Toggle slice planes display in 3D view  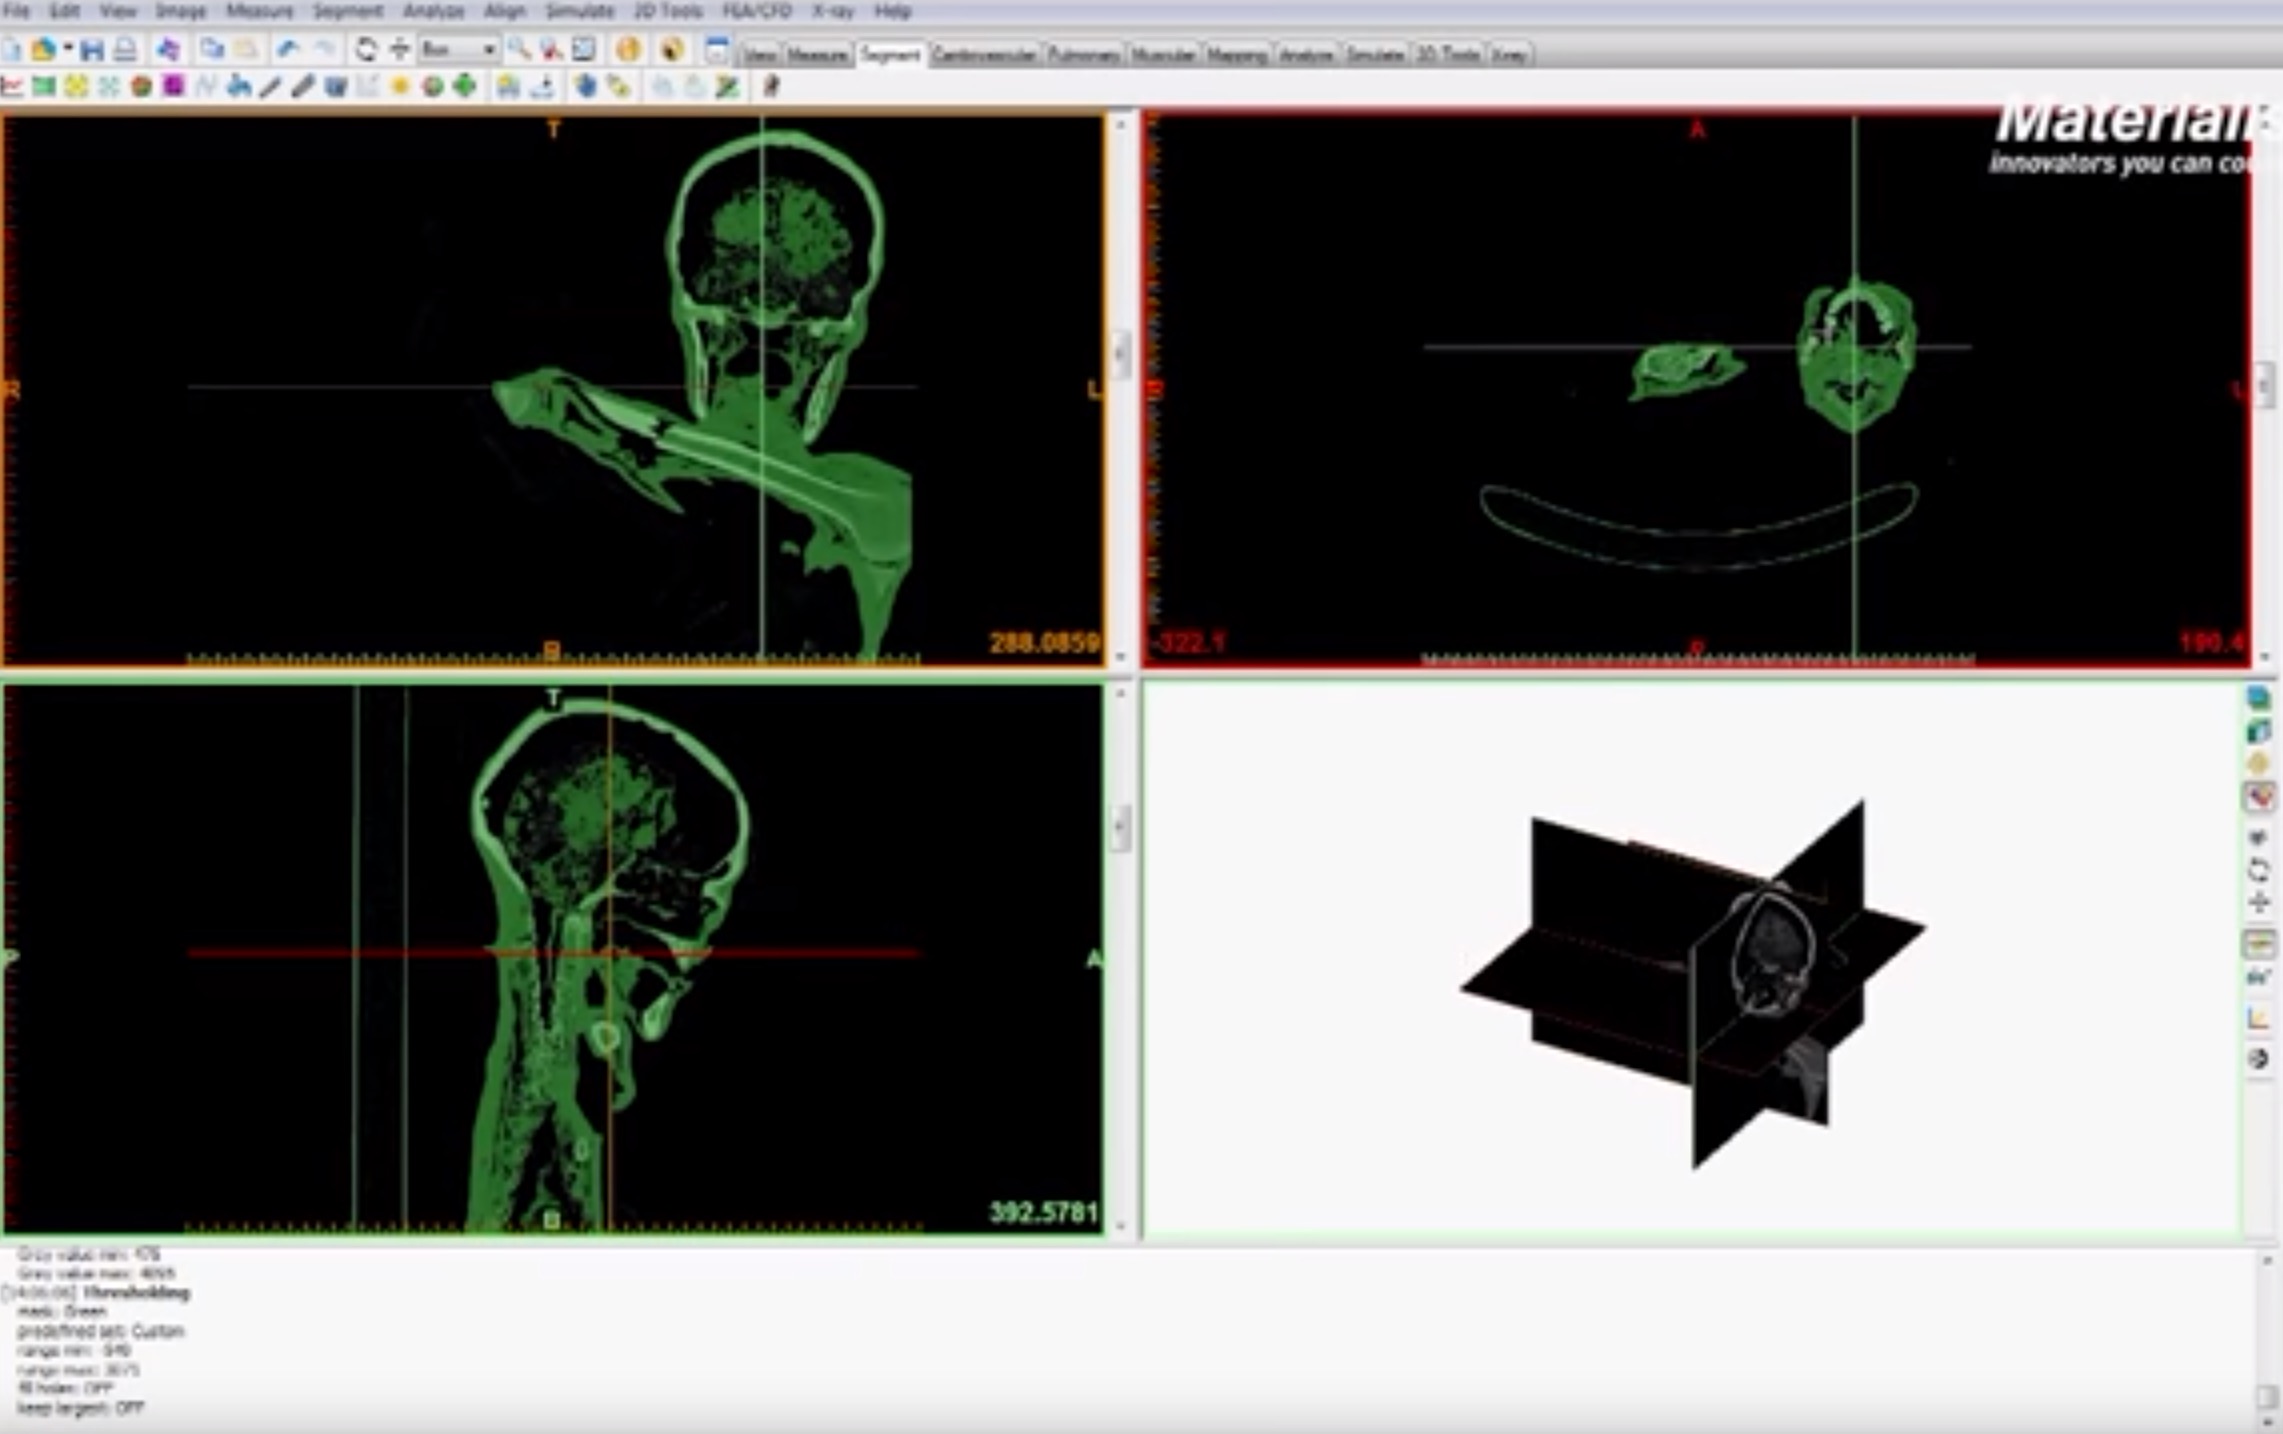point(2258,943)
